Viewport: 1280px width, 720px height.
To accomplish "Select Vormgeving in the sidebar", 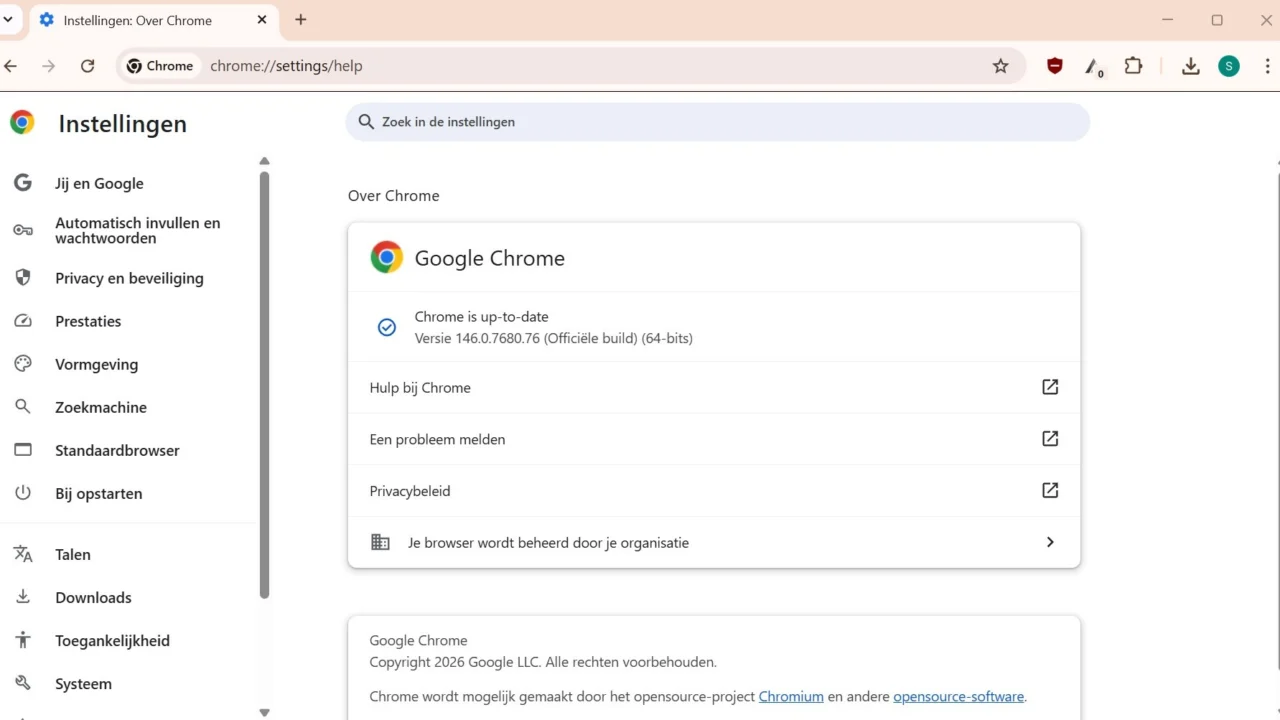I will tap(96, 364).
